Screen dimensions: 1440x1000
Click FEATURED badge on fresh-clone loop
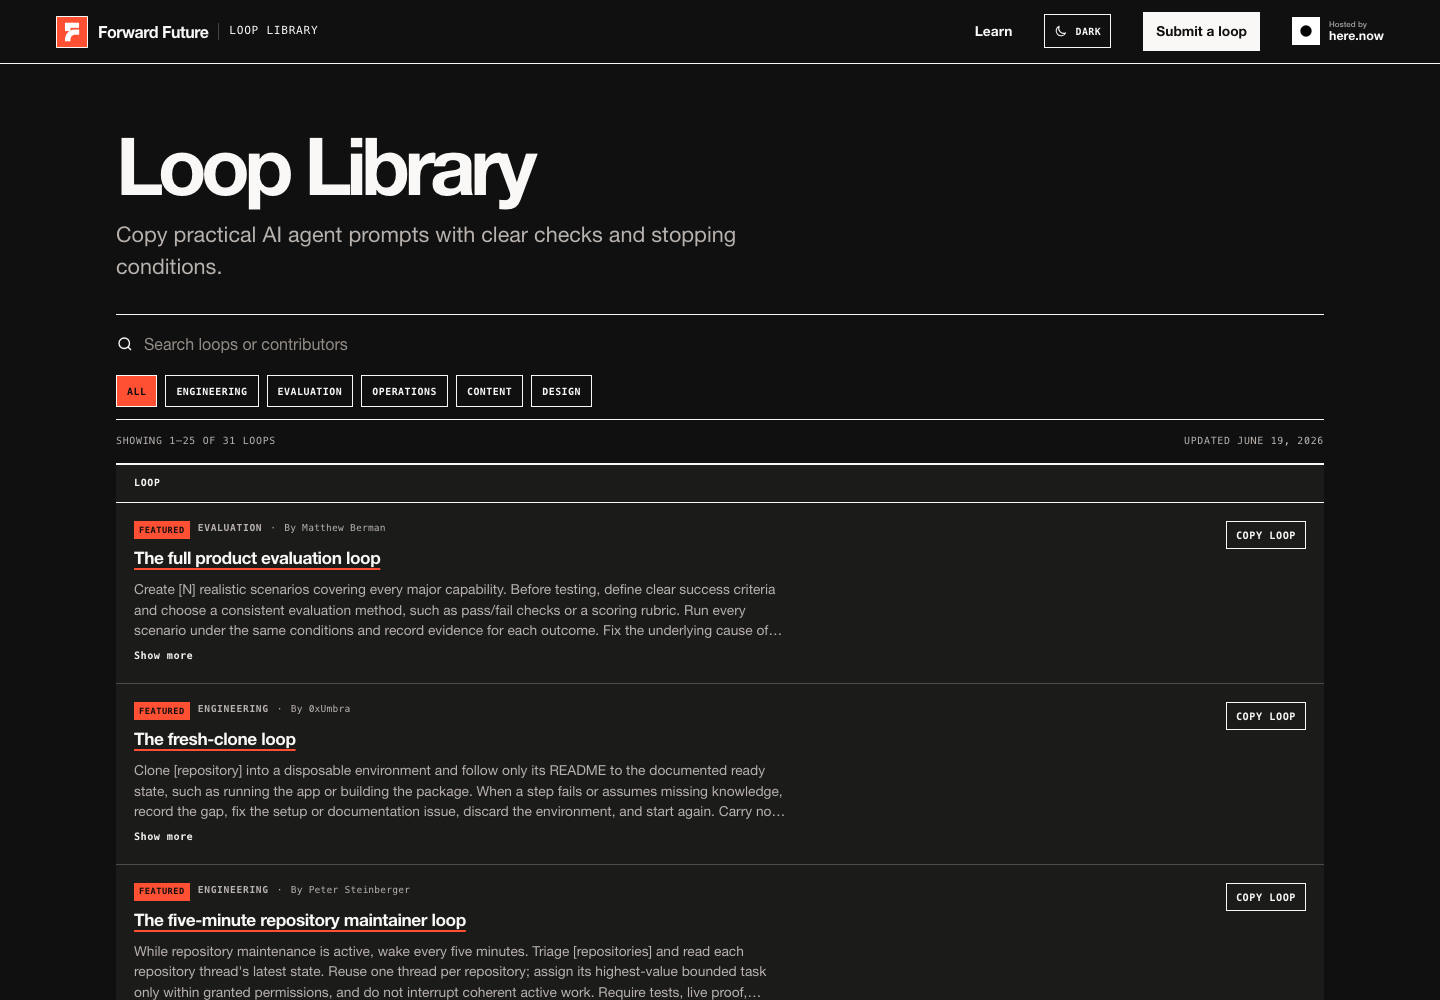(x=162, y=711)
